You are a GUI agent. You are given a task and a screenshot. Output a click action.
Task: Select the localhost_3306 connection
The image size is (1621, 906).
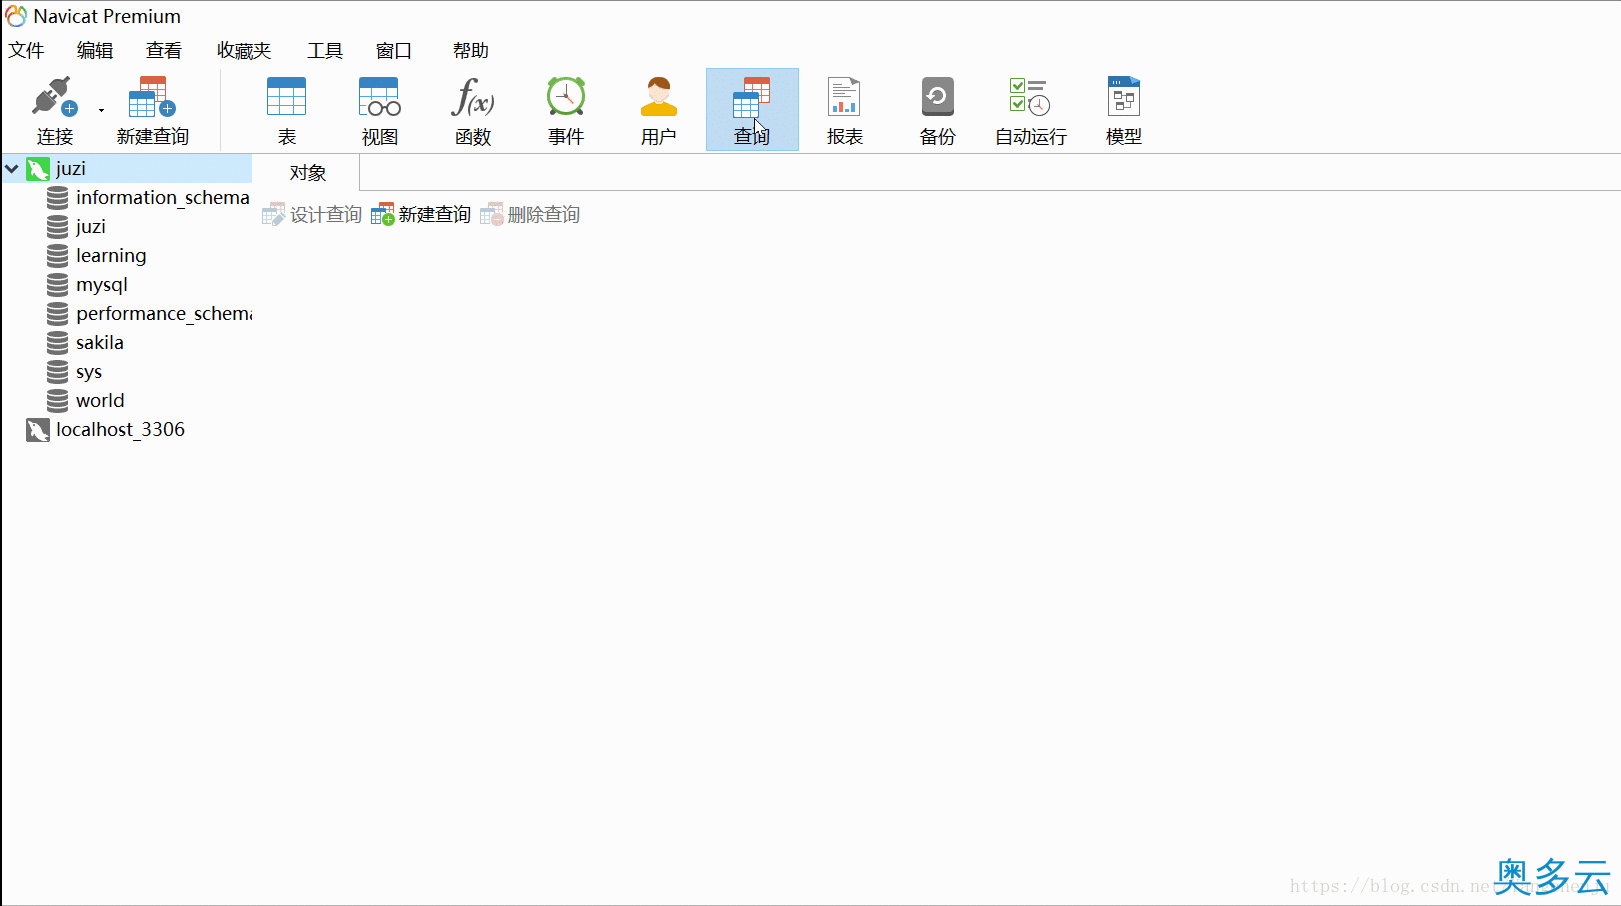(120, 429)
